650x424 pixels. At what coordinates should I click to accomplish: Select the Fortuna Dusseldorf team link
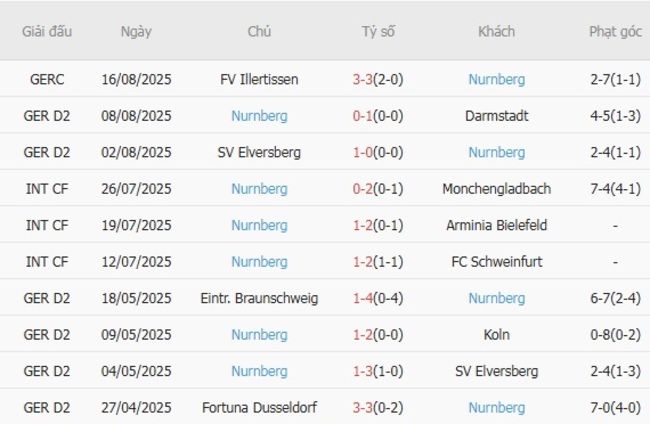point(259,408)
